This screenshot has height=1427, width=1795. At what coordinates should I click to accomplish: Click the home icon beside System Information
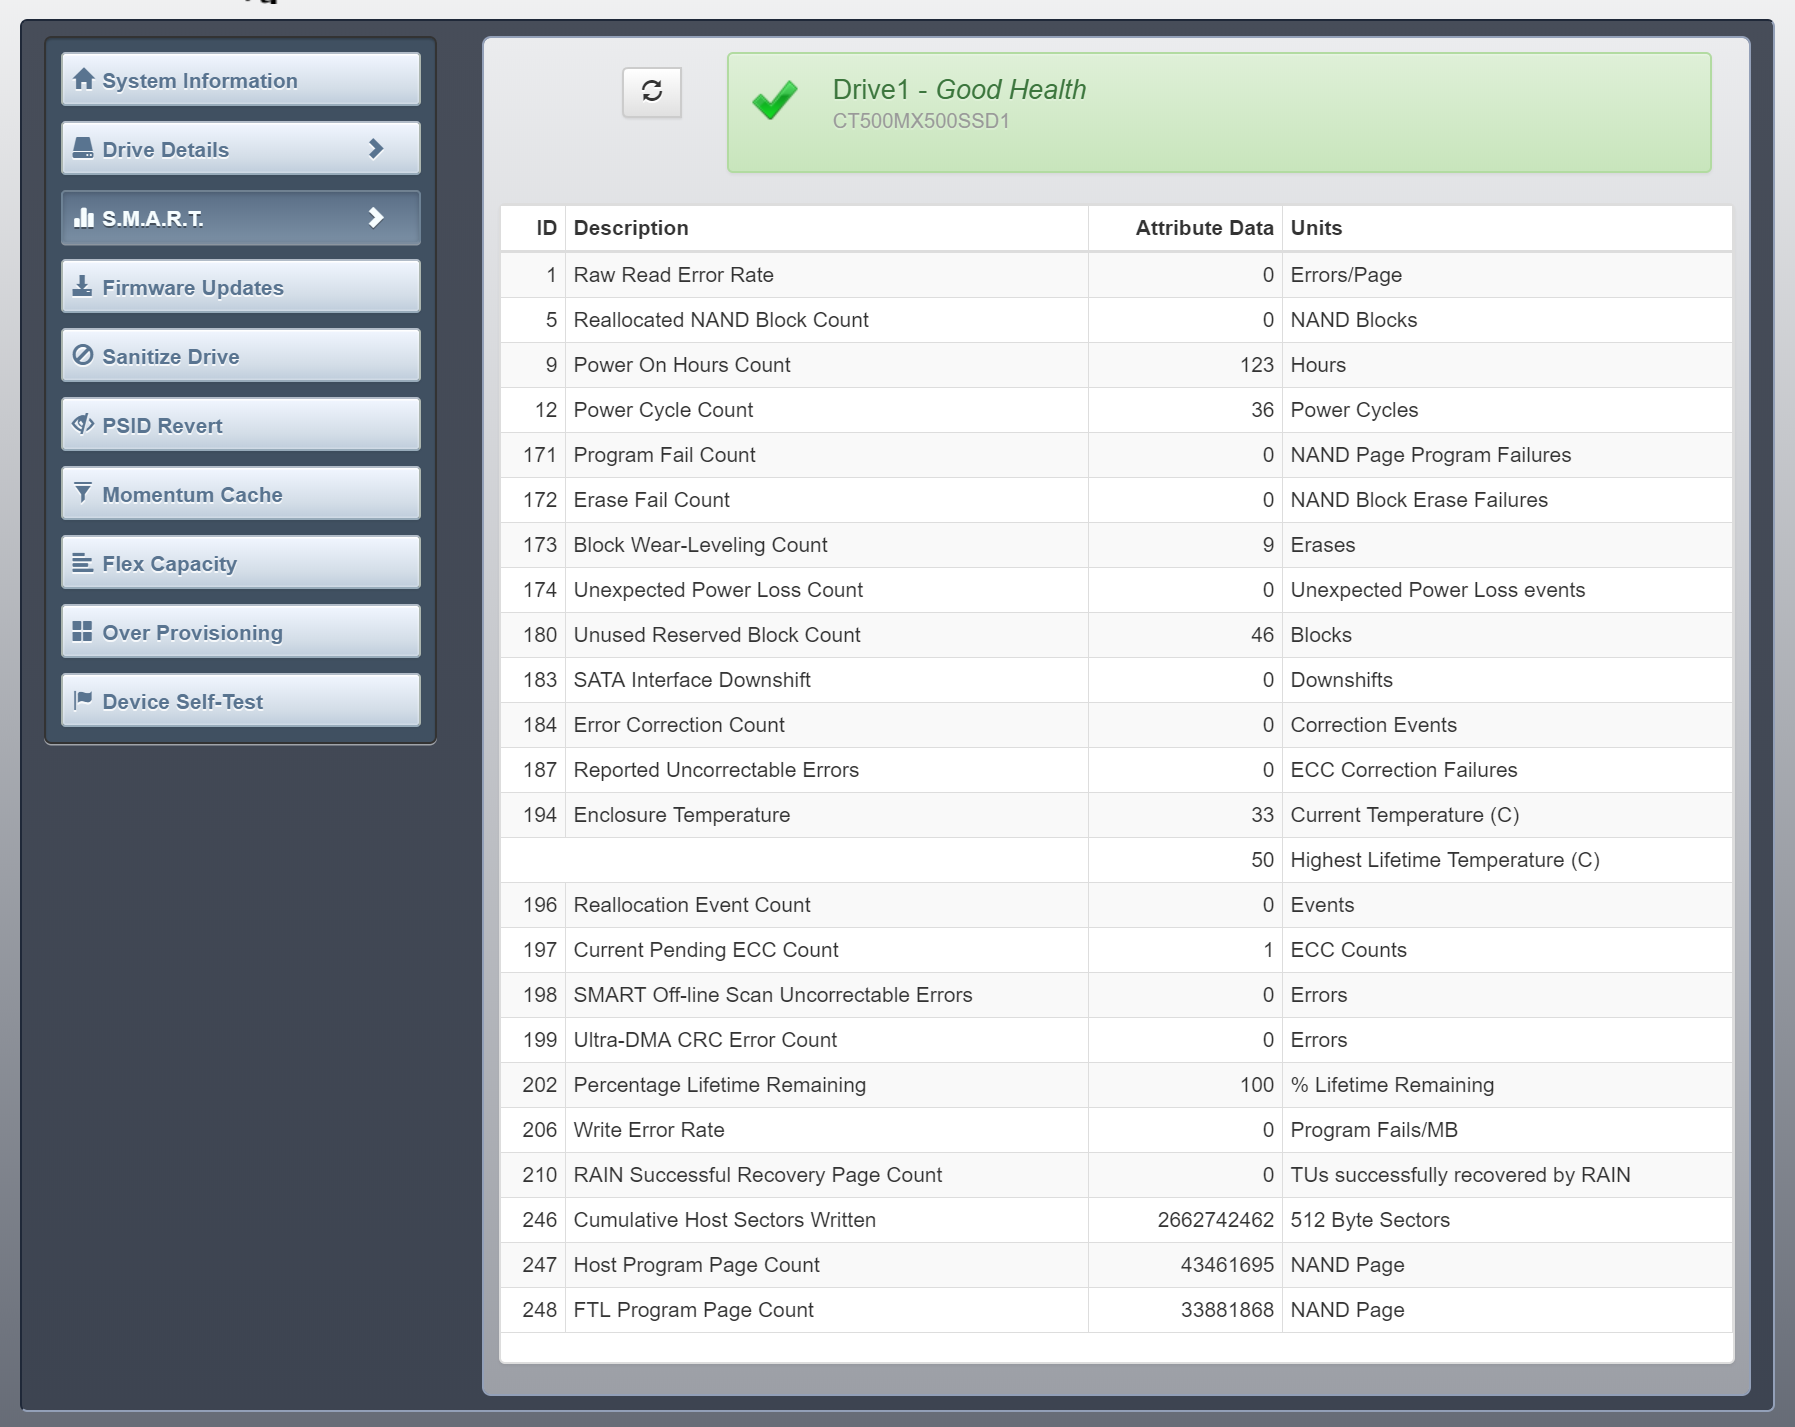click(x=84, y=79)
